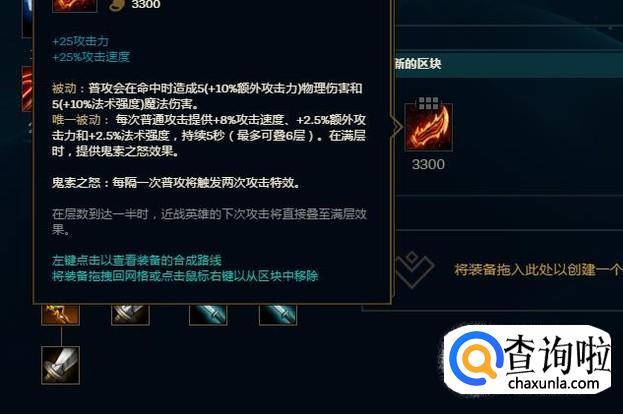
Task: Click the 左键点击以查看装备的合成路线 hint
Action: point(137,260)
